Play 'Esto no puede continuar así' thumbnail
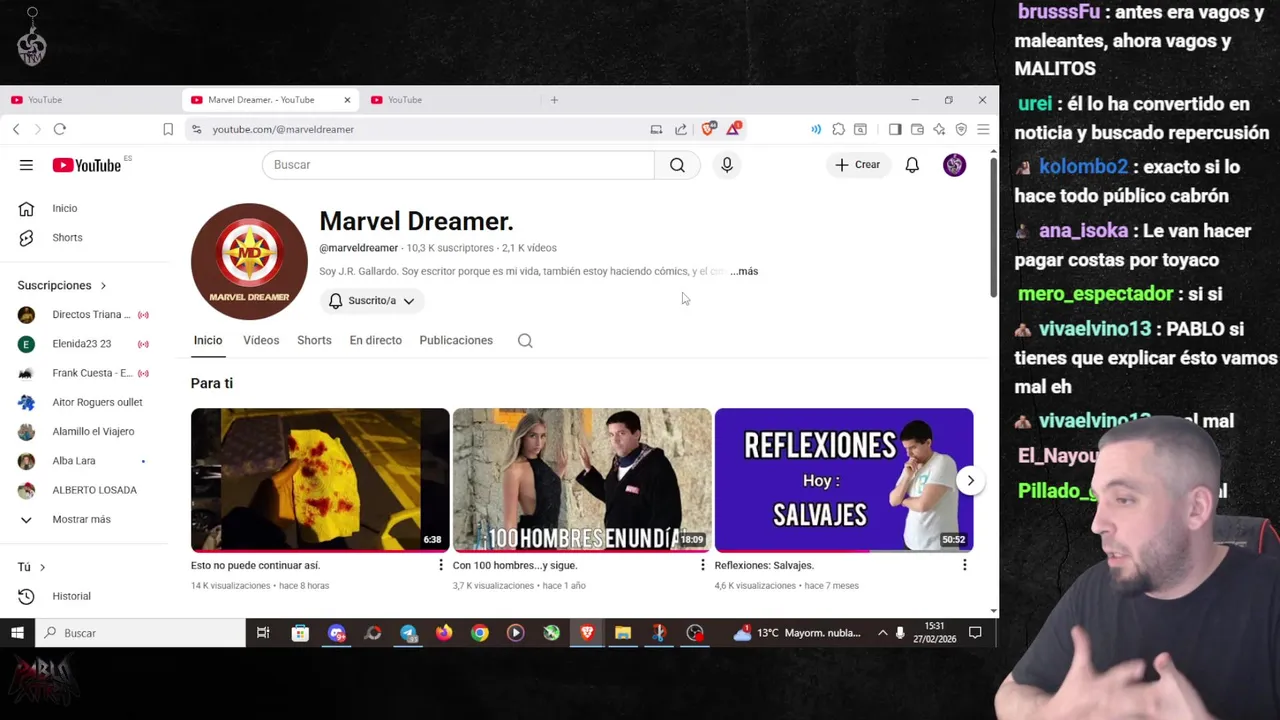The width and height of the screenshot is (1280, 720). (x=320, y=480)
